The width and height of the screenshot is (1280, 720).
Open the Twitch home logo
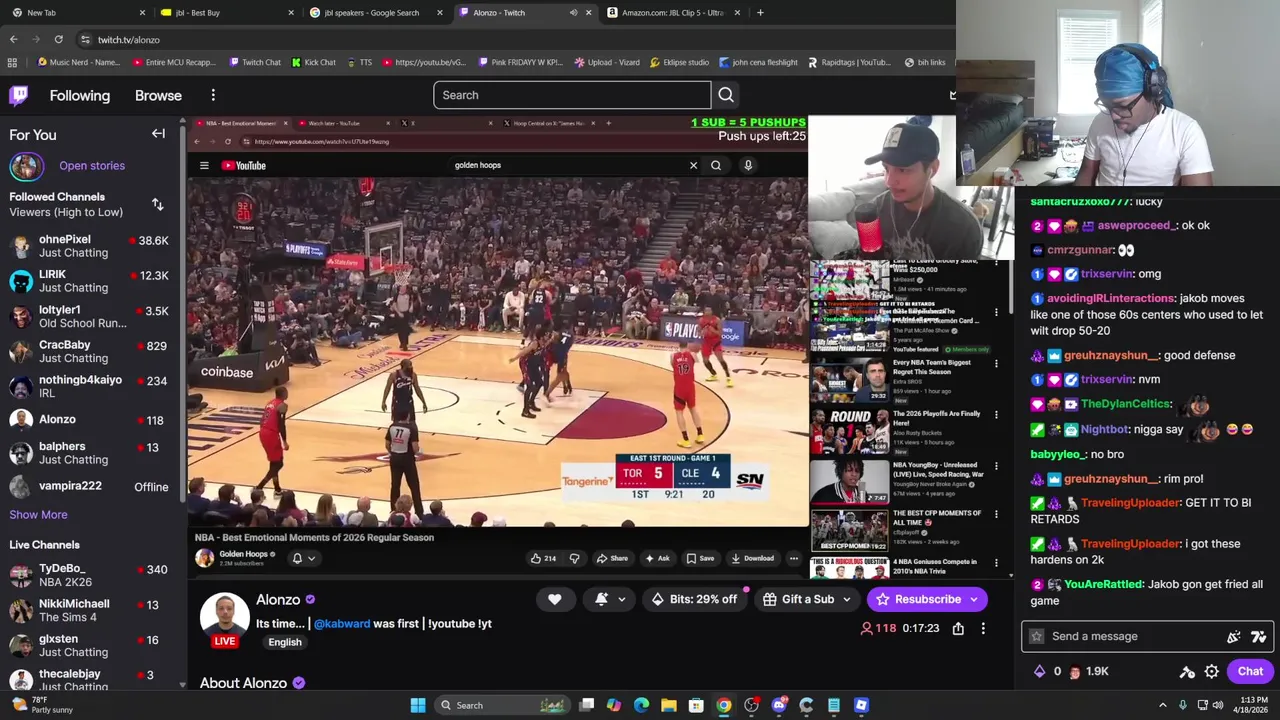click(x=19, y=95)
